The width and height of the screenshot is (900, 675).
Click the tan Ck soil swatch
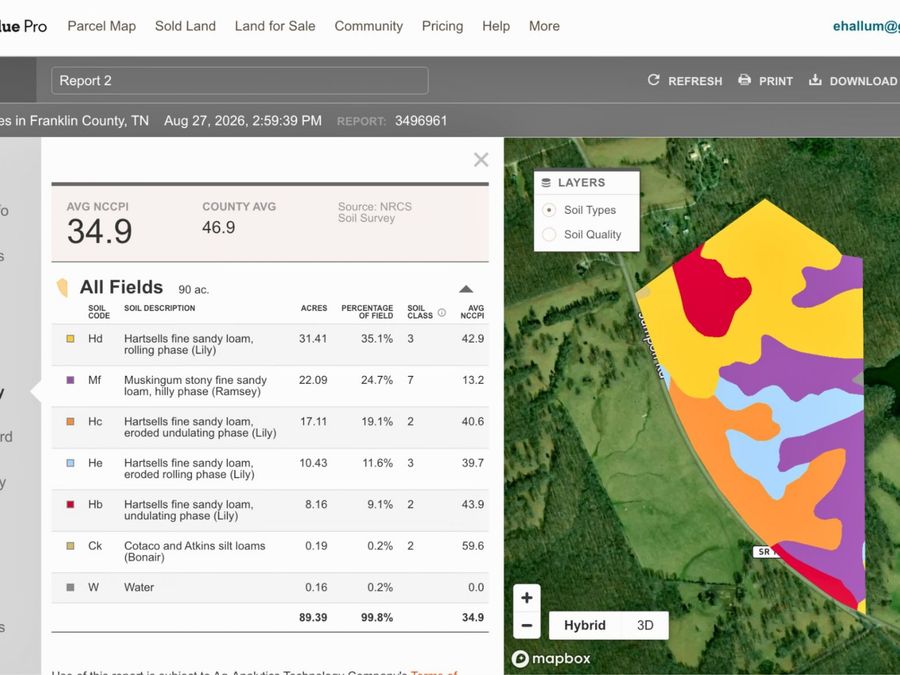click(70, 546)
